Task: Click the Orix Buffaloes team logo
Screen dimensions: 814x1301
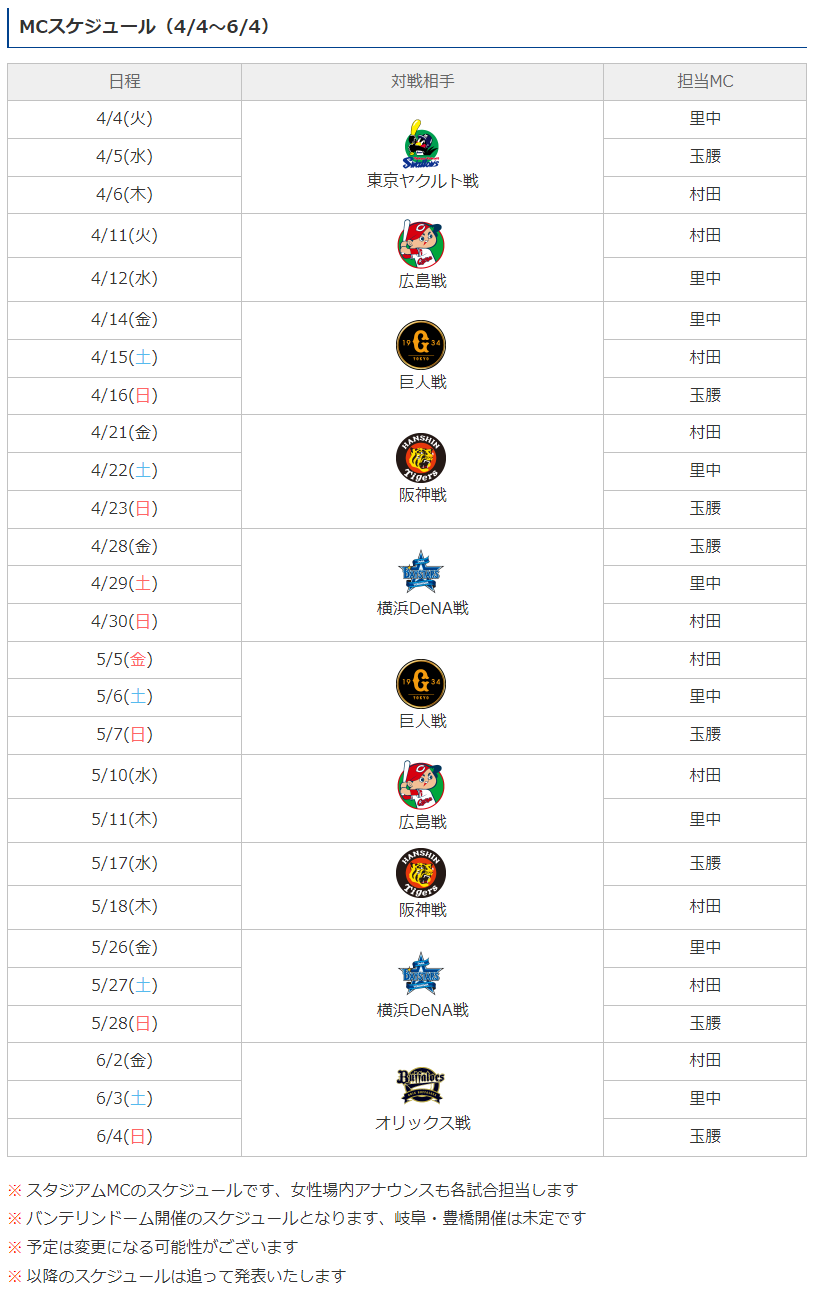Action: pos(422,1086)
